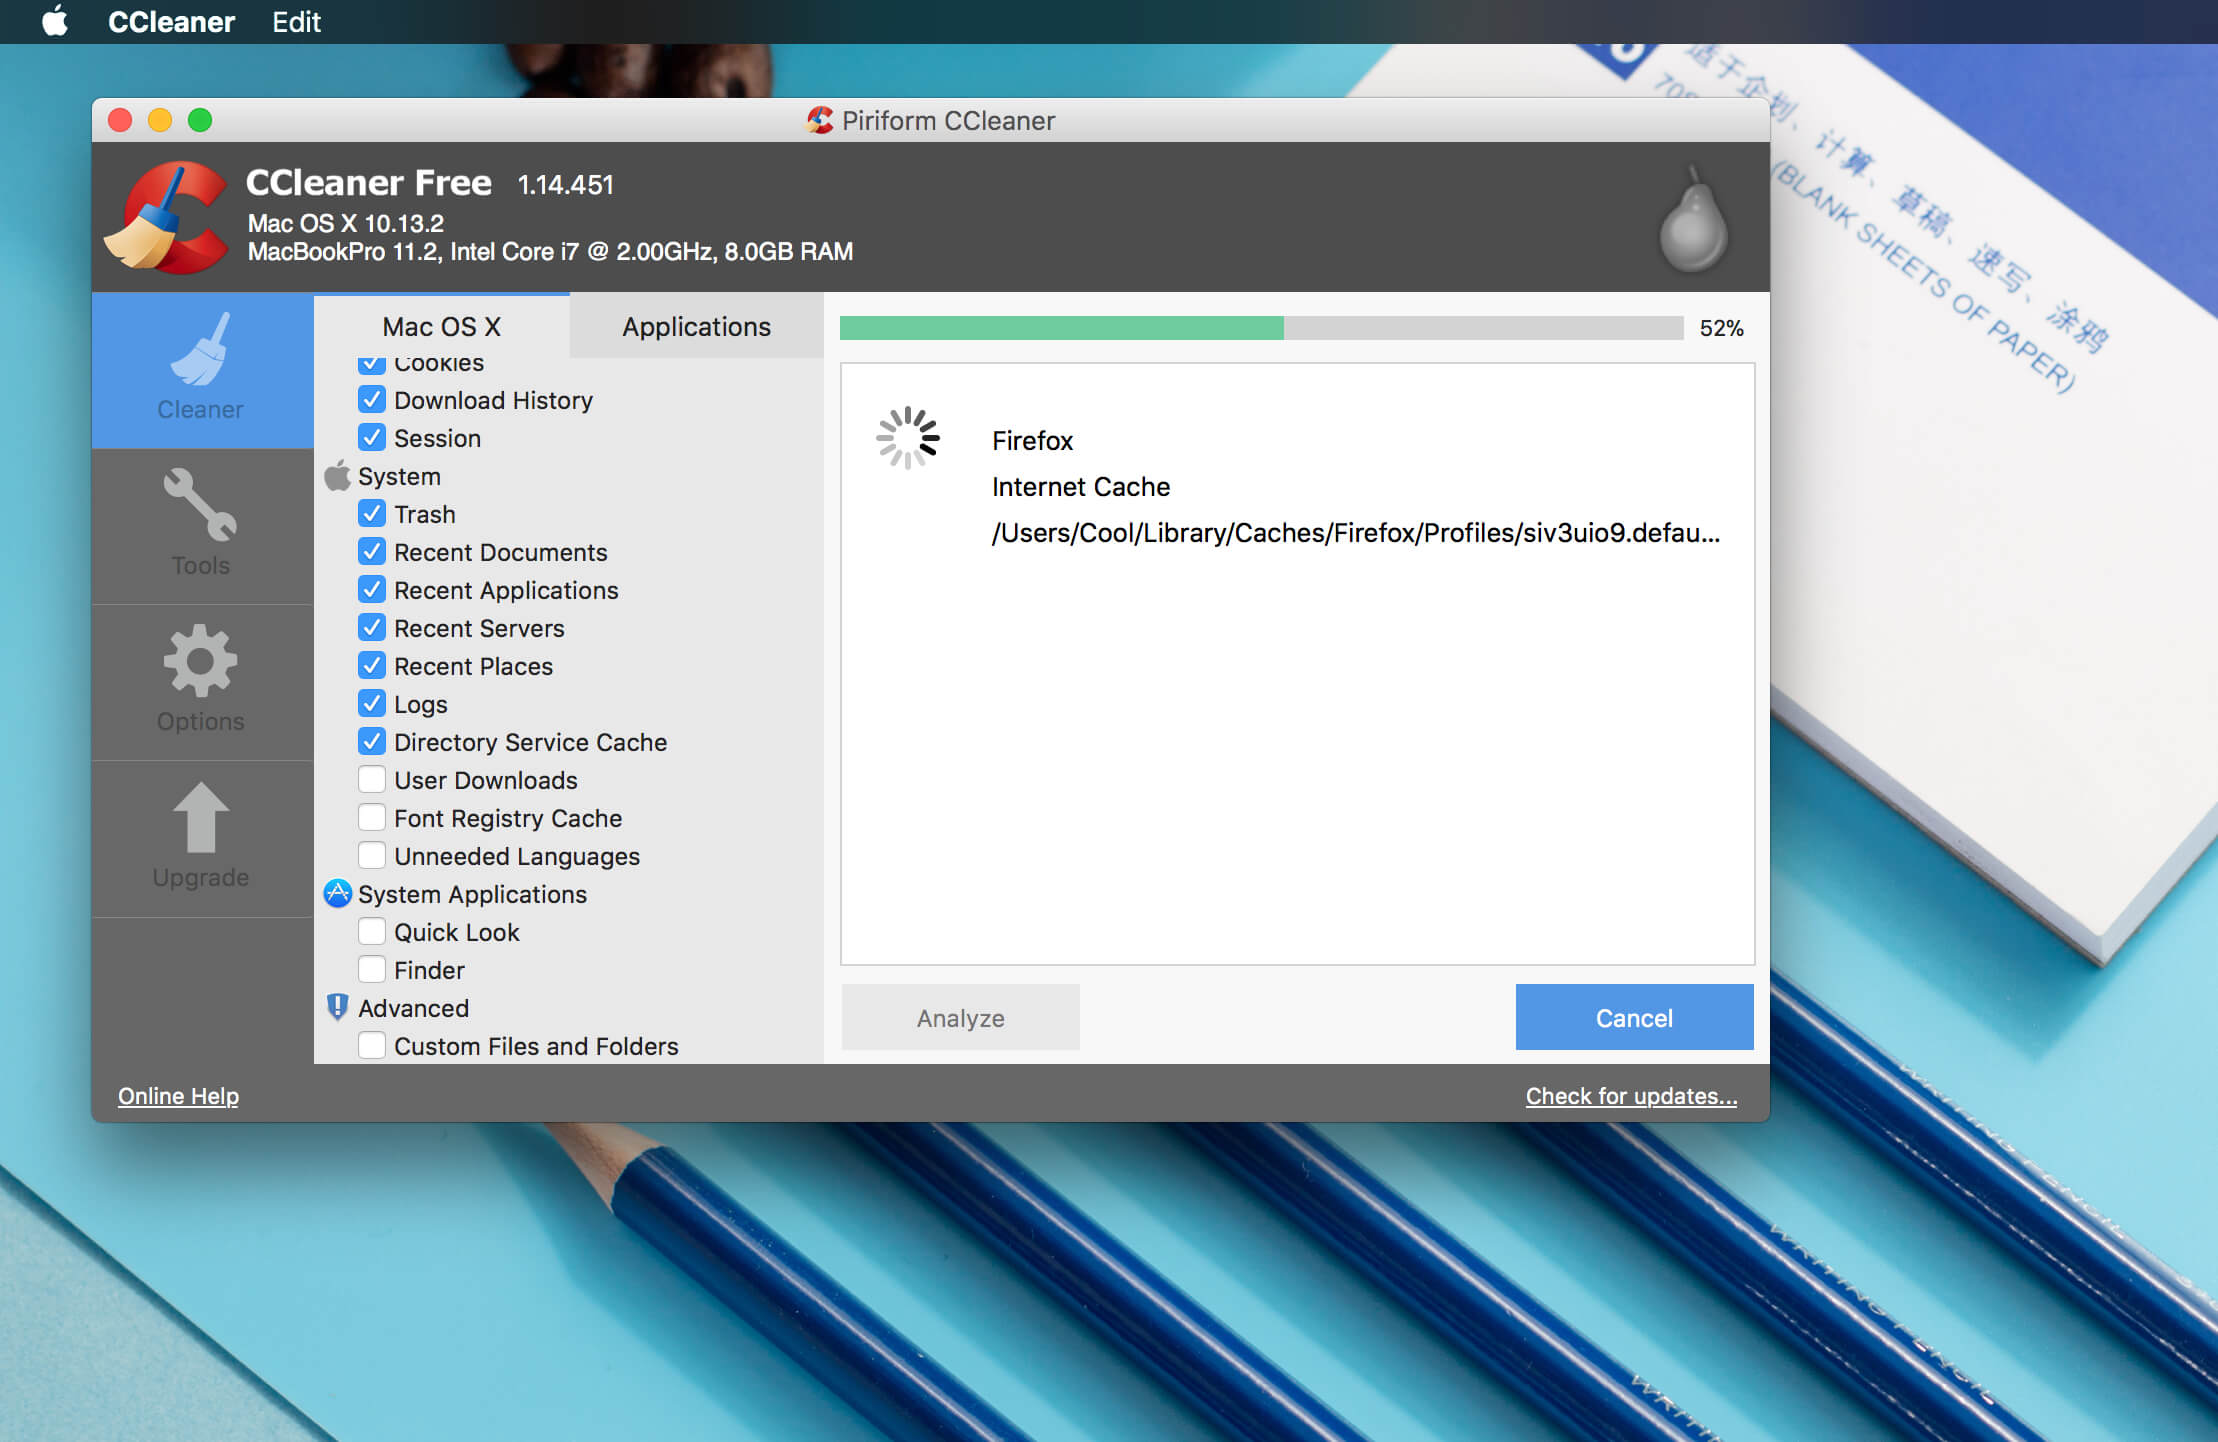This screenshot has height=1442, width=2218.
Task: Open the Tools wrench section
Action: click(x=201, y=526)
